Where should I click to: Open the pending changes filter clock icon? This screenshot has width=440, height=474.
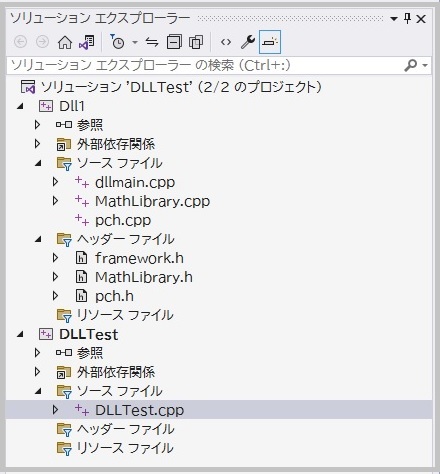click(x=117, y=42)
